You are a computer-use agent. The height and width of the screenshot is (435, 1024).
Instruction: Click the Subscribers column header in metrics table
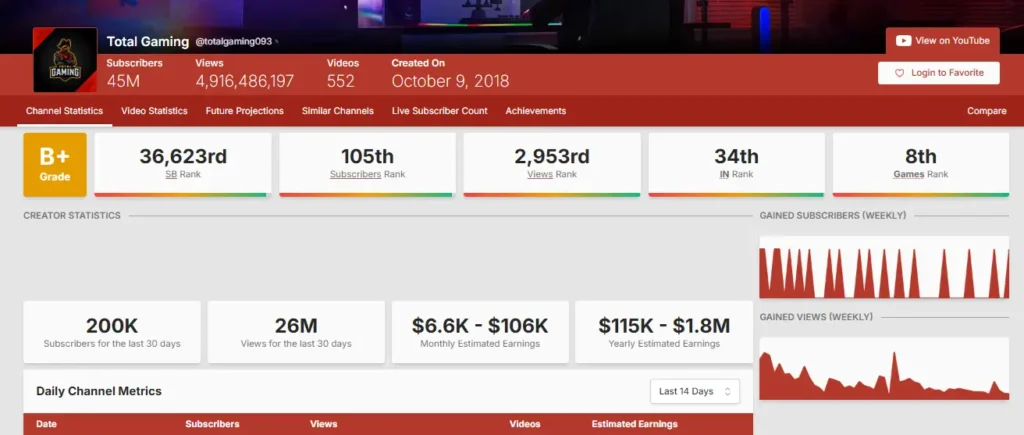212,424
